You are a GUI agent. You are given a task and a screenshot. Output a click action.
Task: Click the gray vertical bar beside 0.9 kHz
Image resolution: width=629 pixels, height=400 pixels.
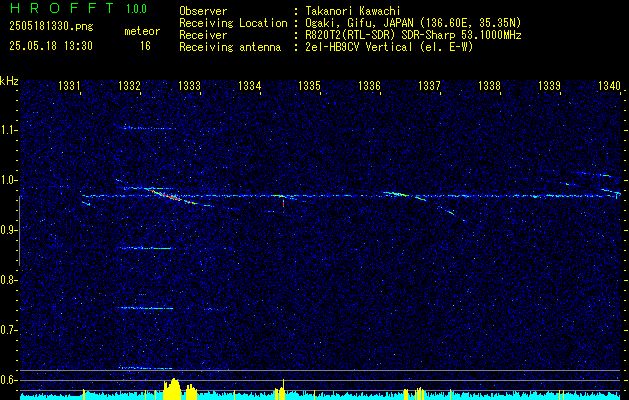click(20, 231)
